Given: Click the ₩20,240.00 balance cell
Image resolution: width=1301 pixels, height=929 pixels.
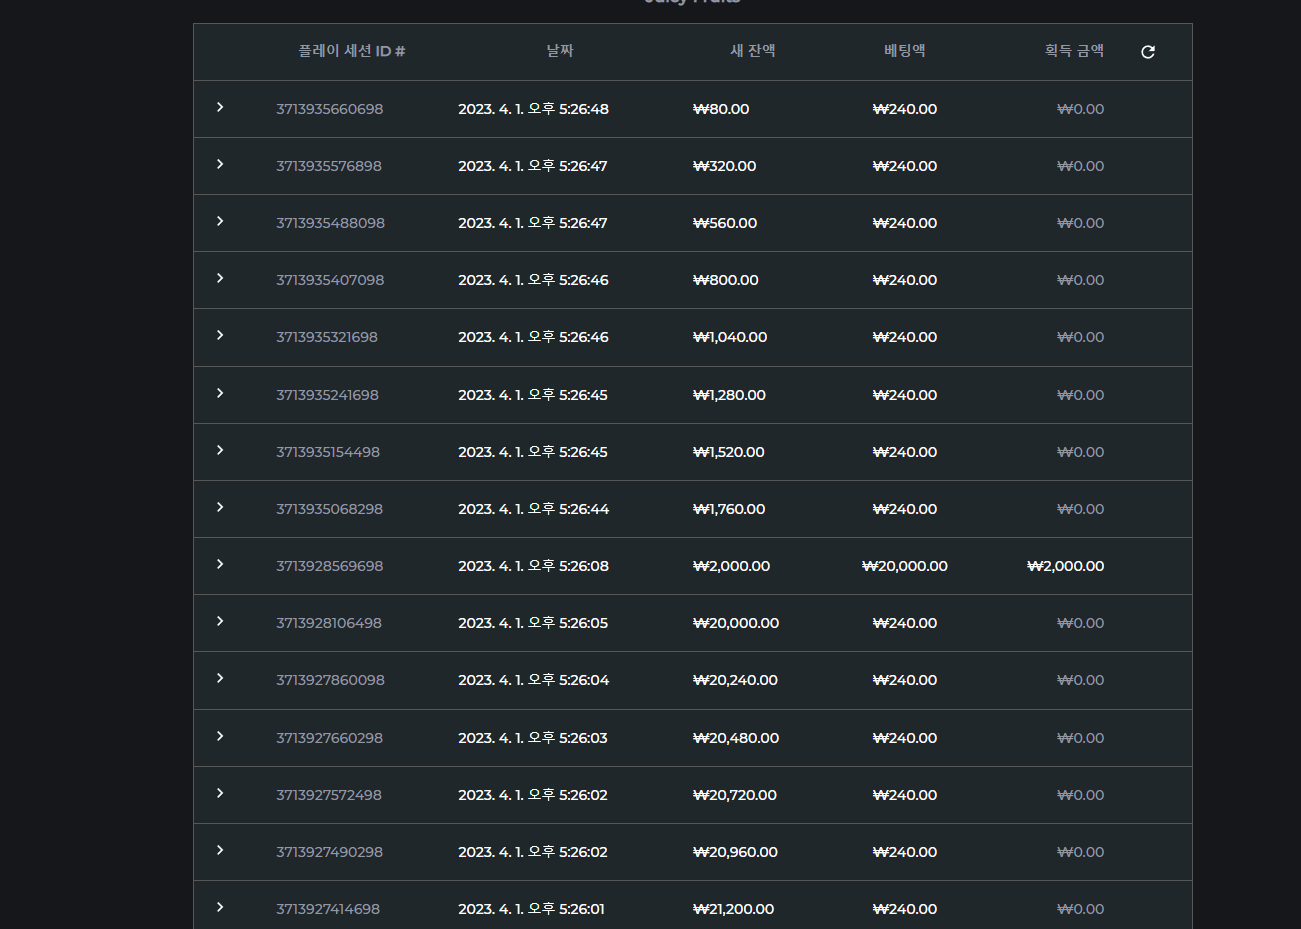Looking at the screenshot, I should [x=735, y=680].
